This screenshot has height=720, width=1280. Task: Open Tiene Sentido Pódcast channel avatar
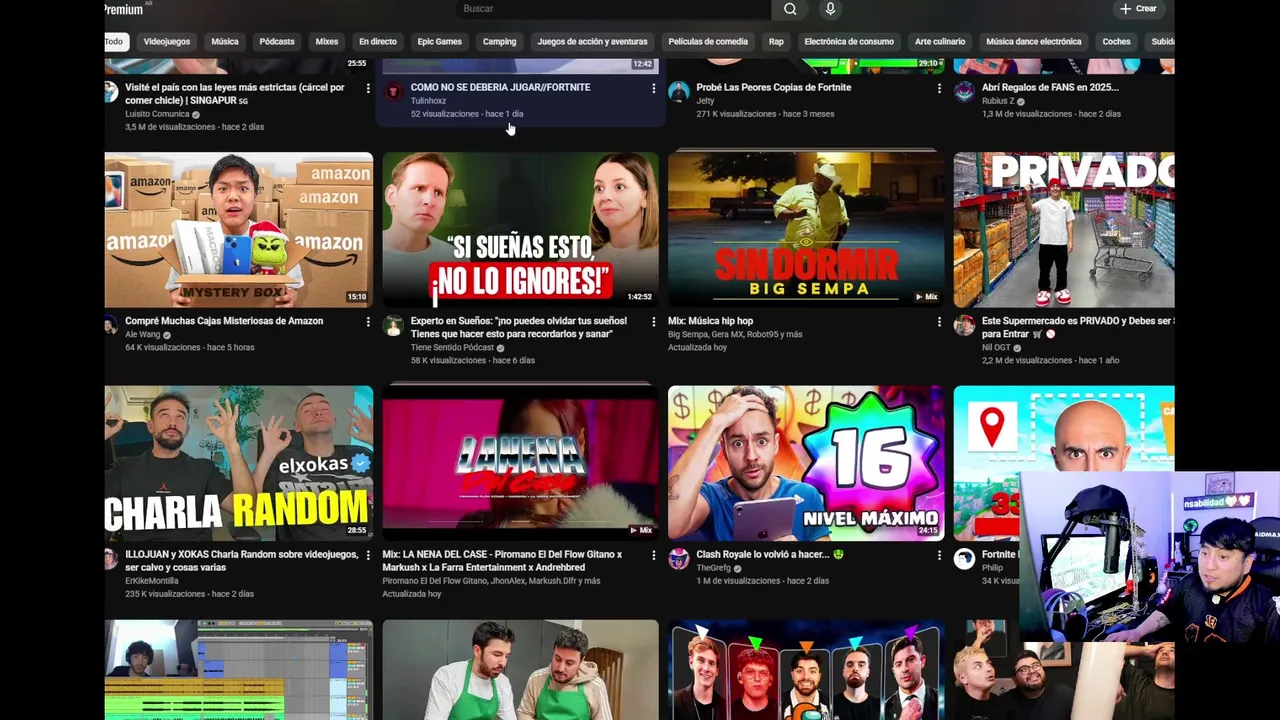[x=393, y=326]
